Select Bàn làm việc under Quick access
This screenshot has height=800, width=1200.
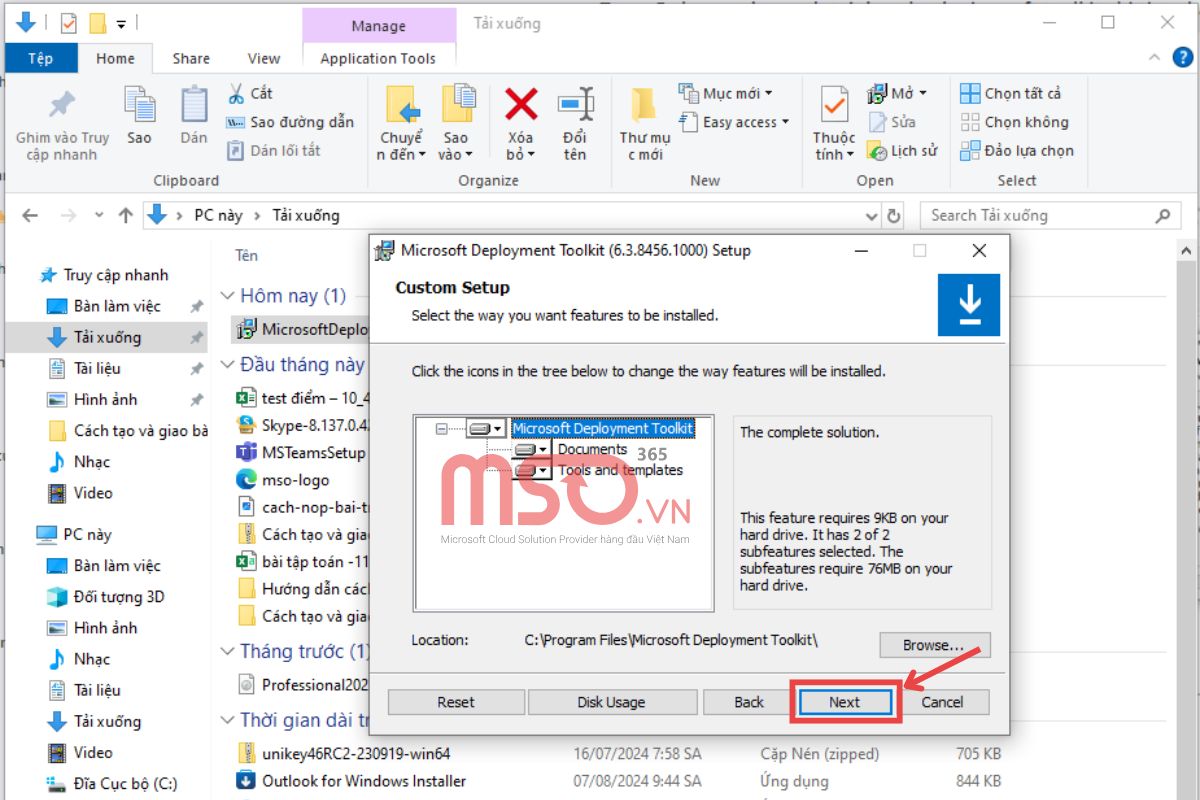(117, 306)
